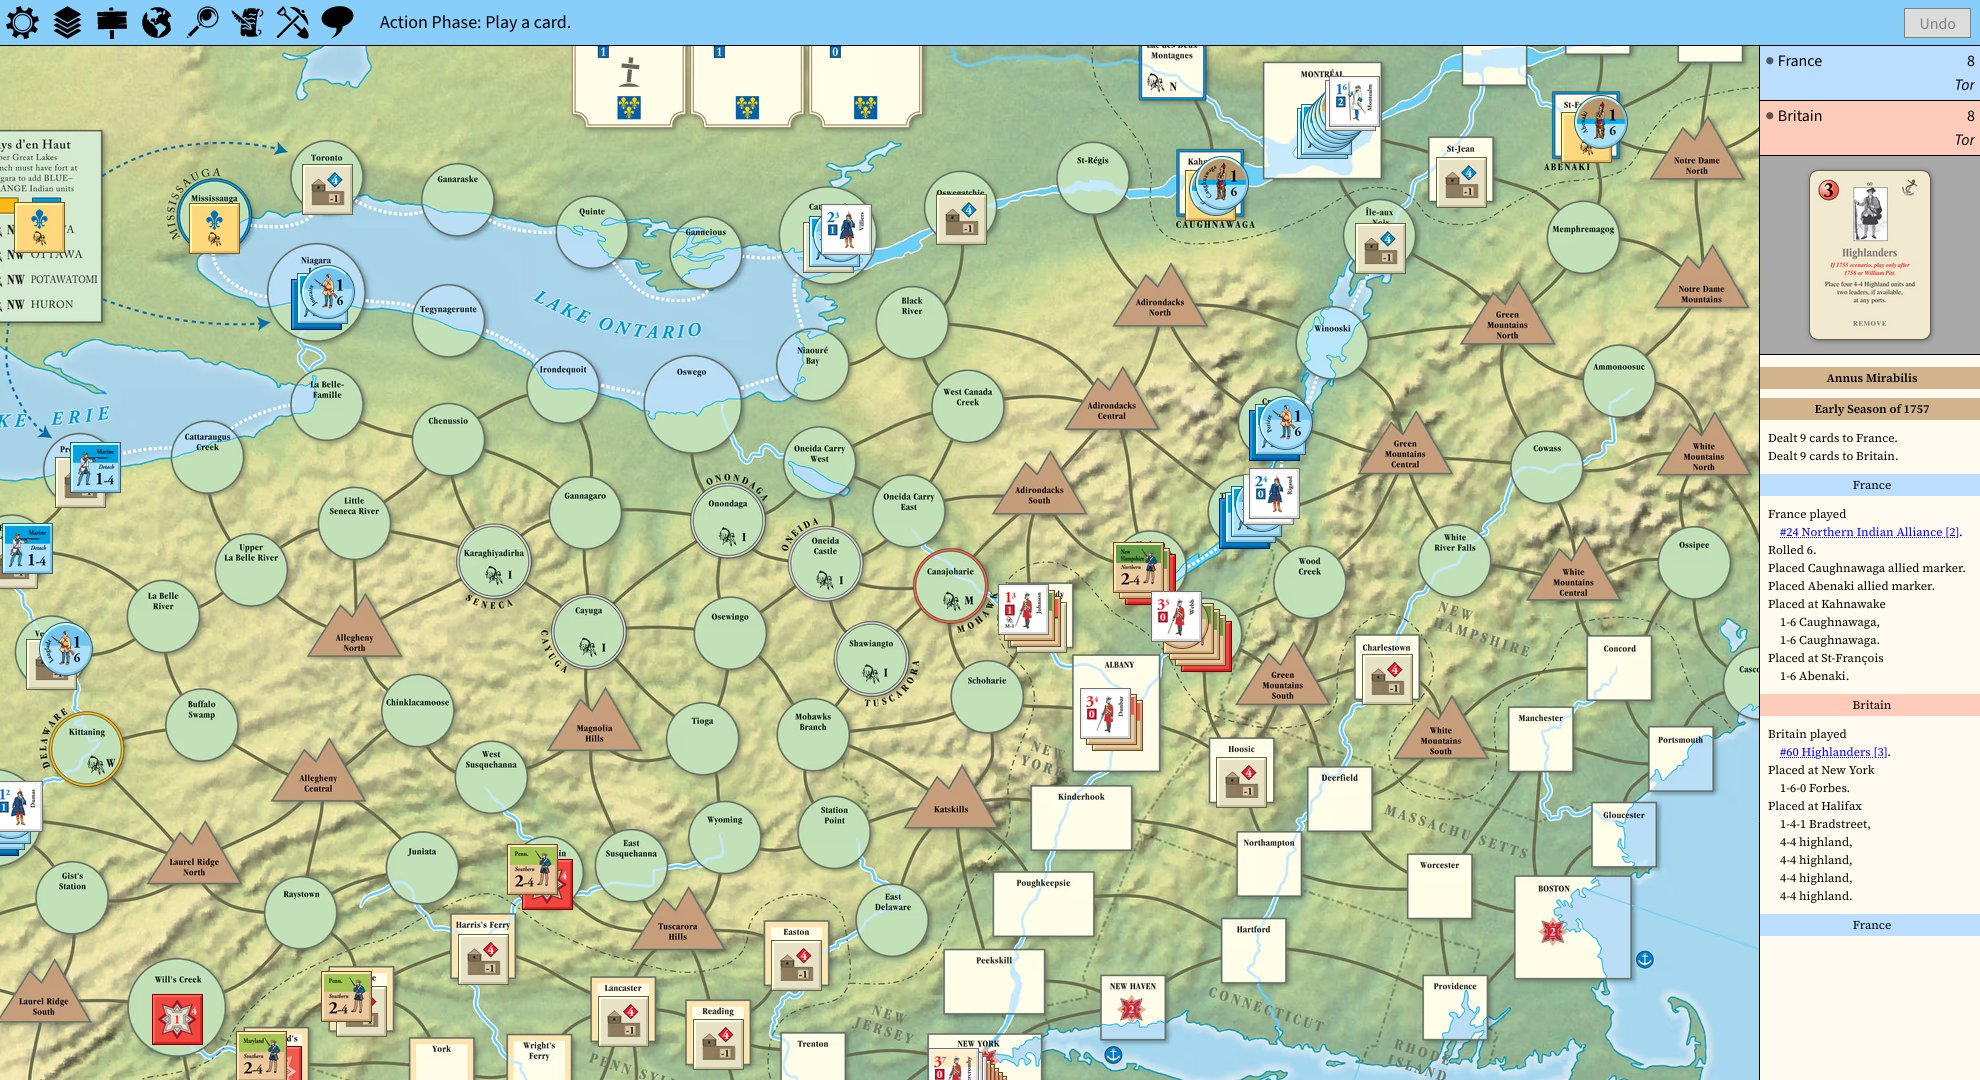This screenshot has height=1080, width=1980.
Task: Click the Toronto fort marker
Action: (x=328, y=190)
